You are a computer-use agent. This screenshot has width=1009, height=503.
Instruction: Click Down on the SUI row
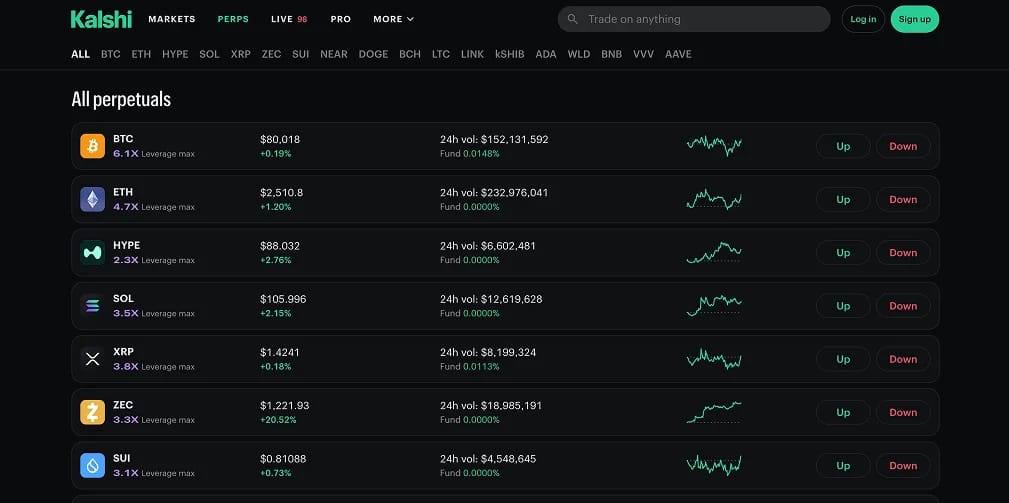click(903, 466)
